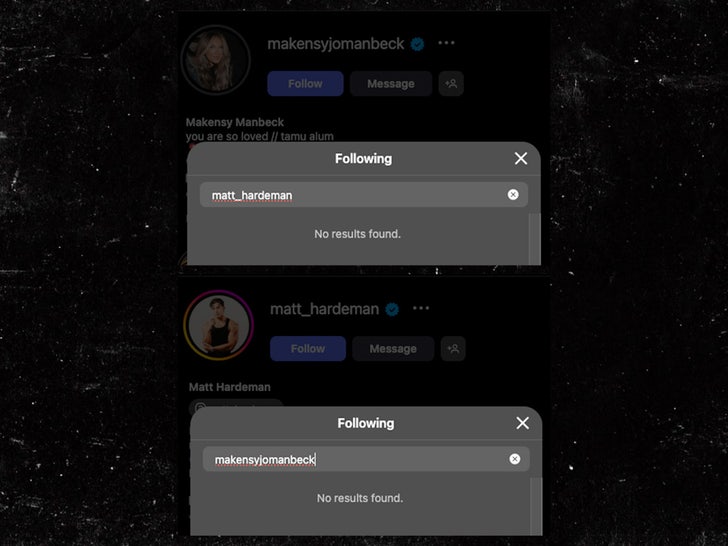Screen dimensions: 728x546
Task: Open the three-dot options for matt_hardeman
Action: (421, 308)
